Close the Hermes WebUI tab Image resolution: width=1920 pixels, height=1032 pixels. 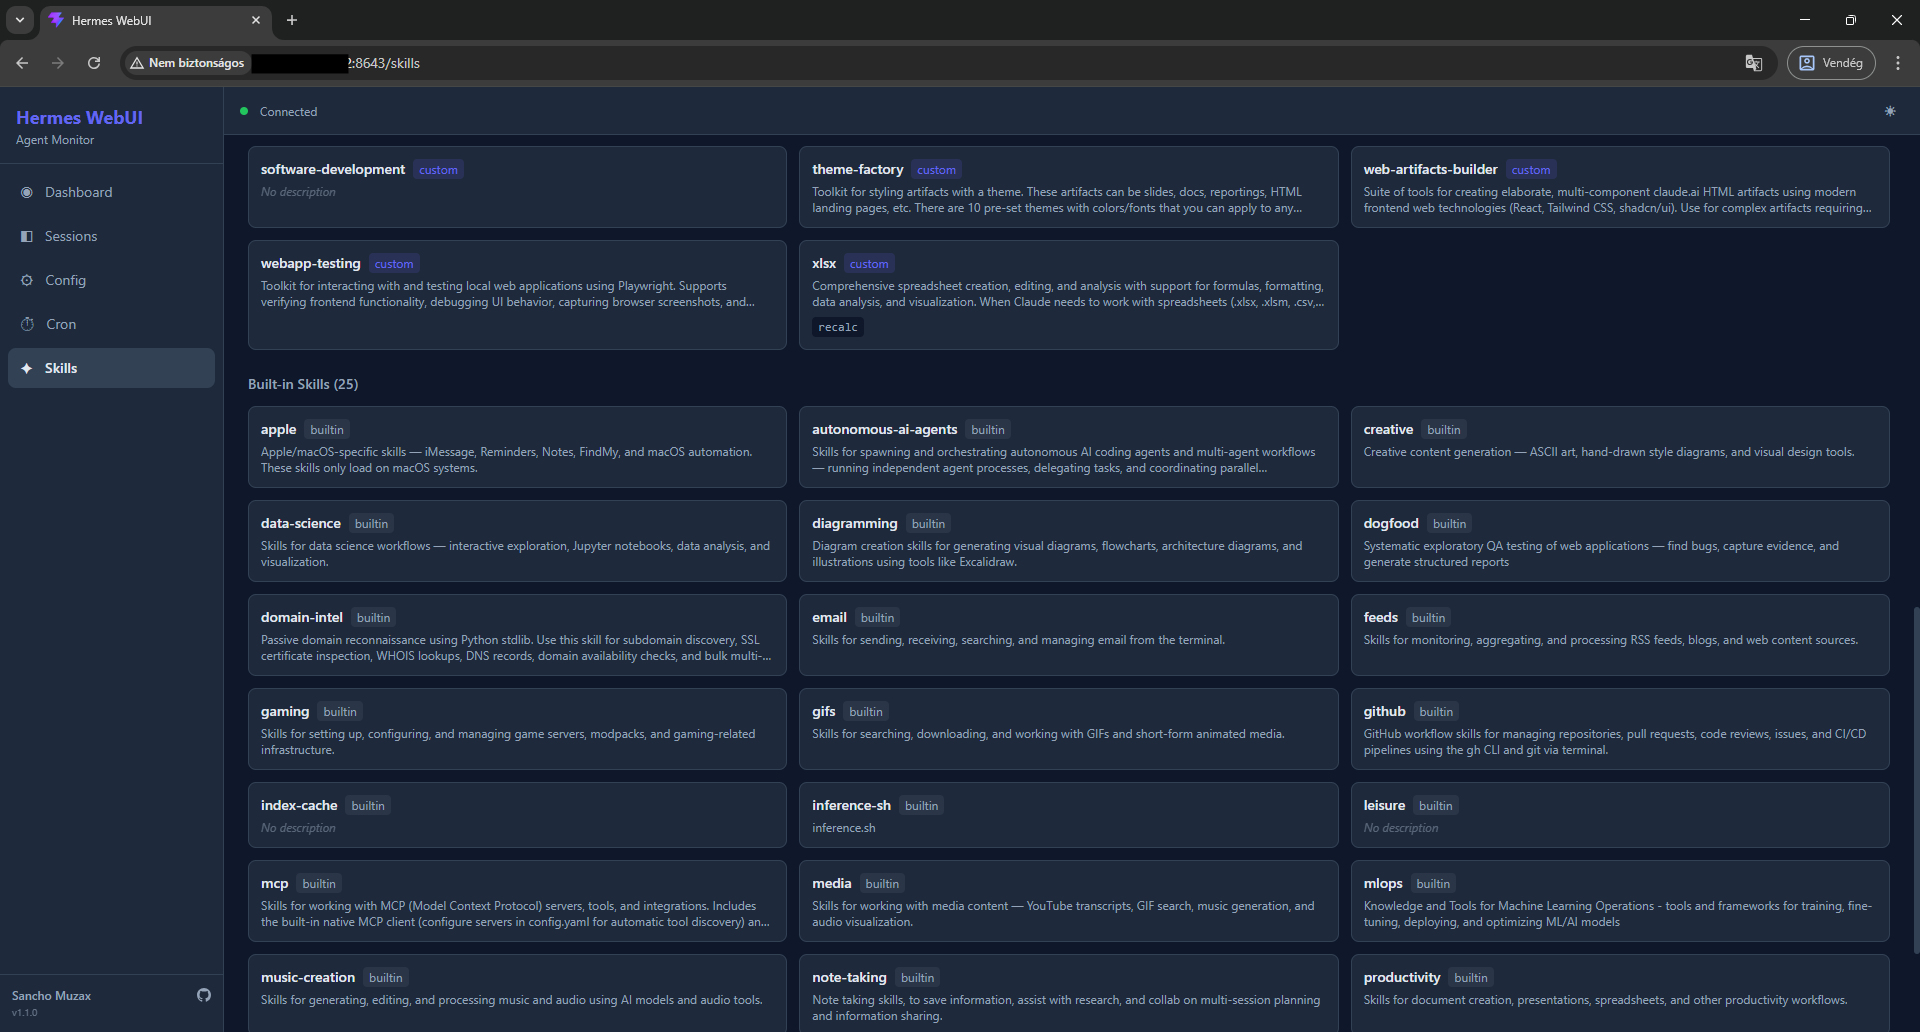coord(255,20)
